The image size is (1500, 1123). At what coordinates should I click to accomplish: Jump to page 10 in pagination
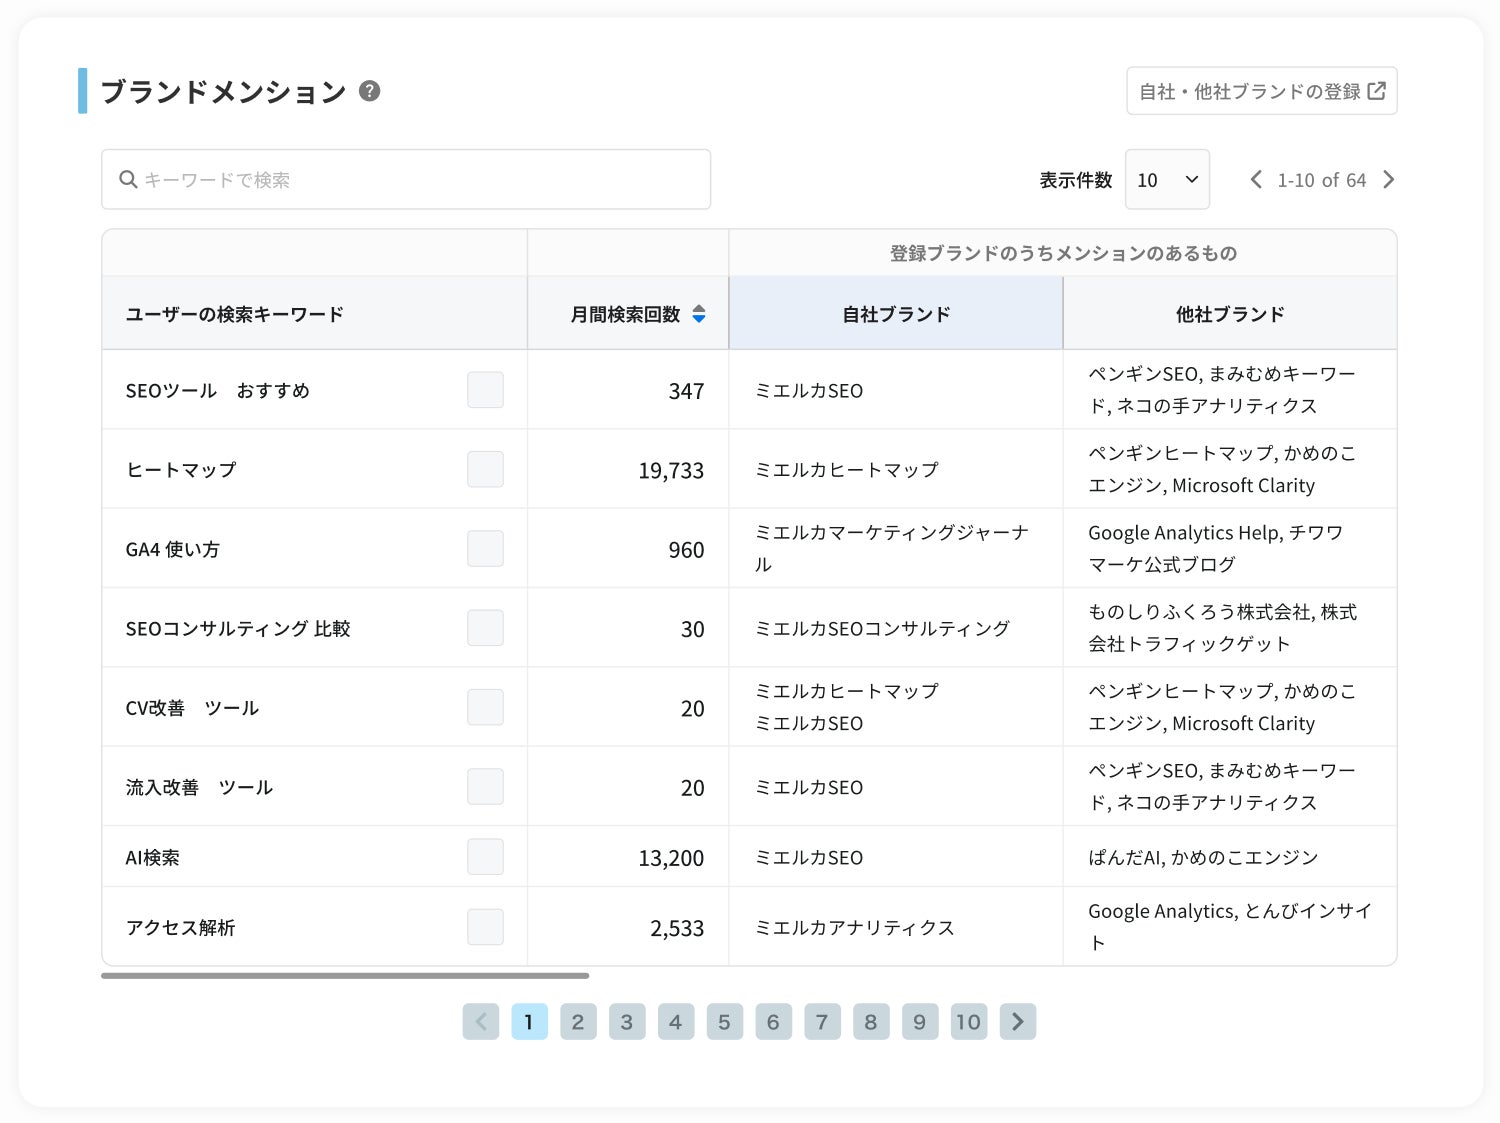pyautogui.click(x=968, y=1021)
